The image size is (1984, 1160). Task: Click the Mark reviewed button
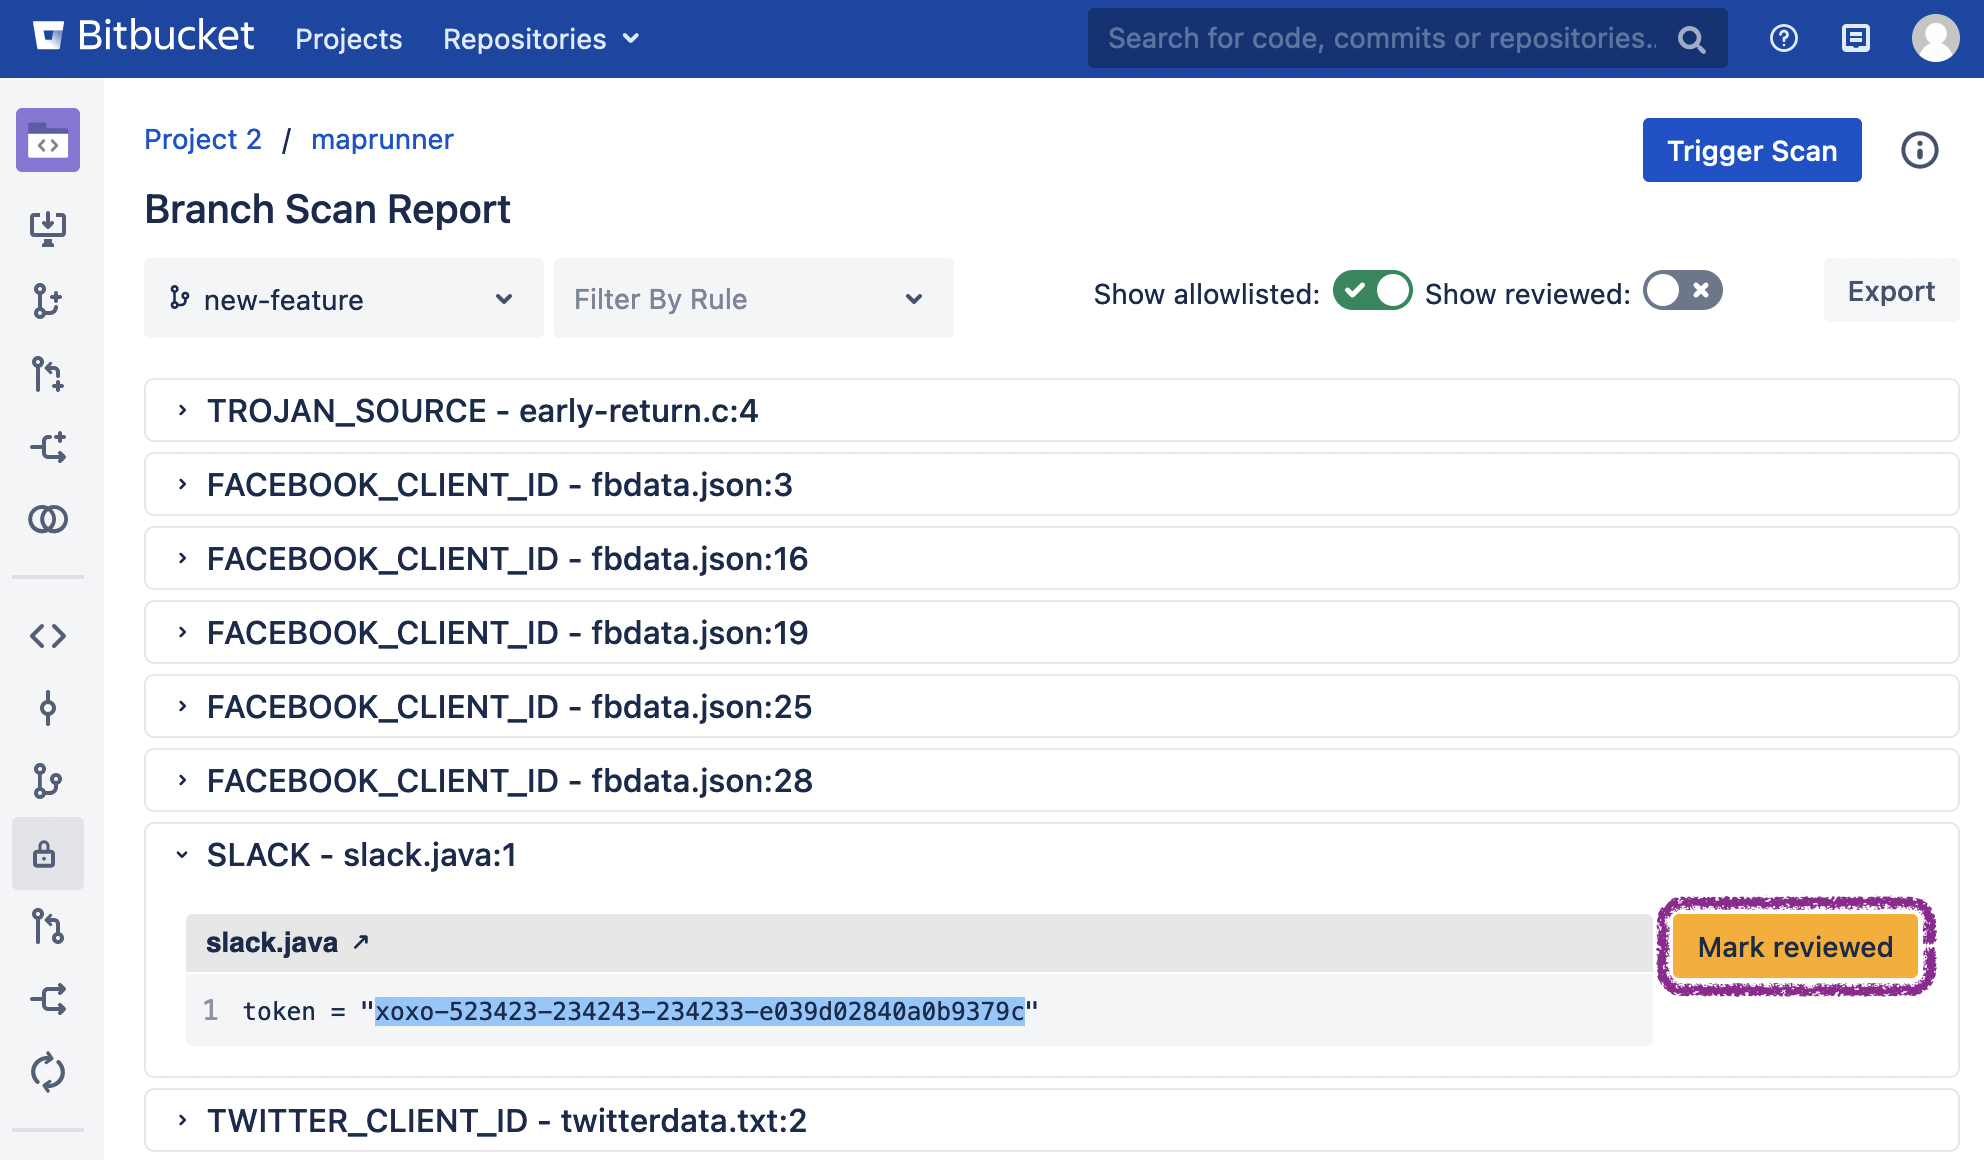1794,947
